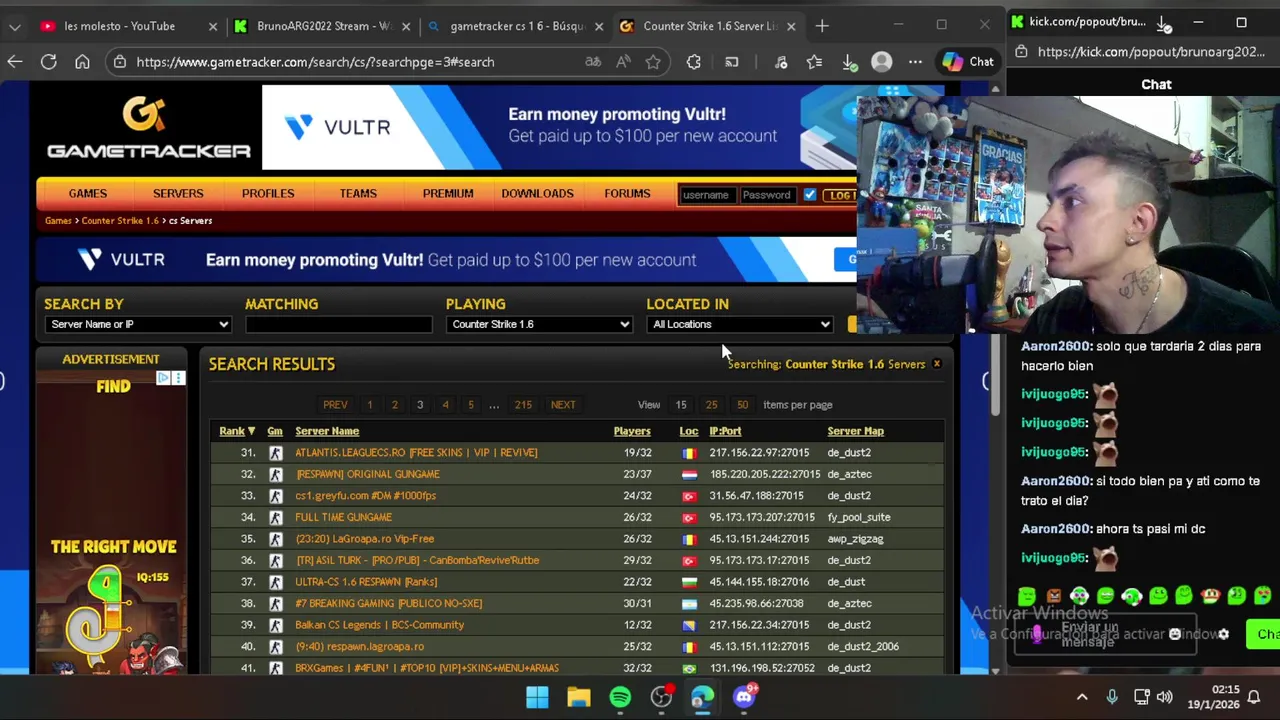Dismiss the 'Searching: Counter Strike 1.6' filter X
Viewport: 1280px width, 720px height.
point(937,364)
